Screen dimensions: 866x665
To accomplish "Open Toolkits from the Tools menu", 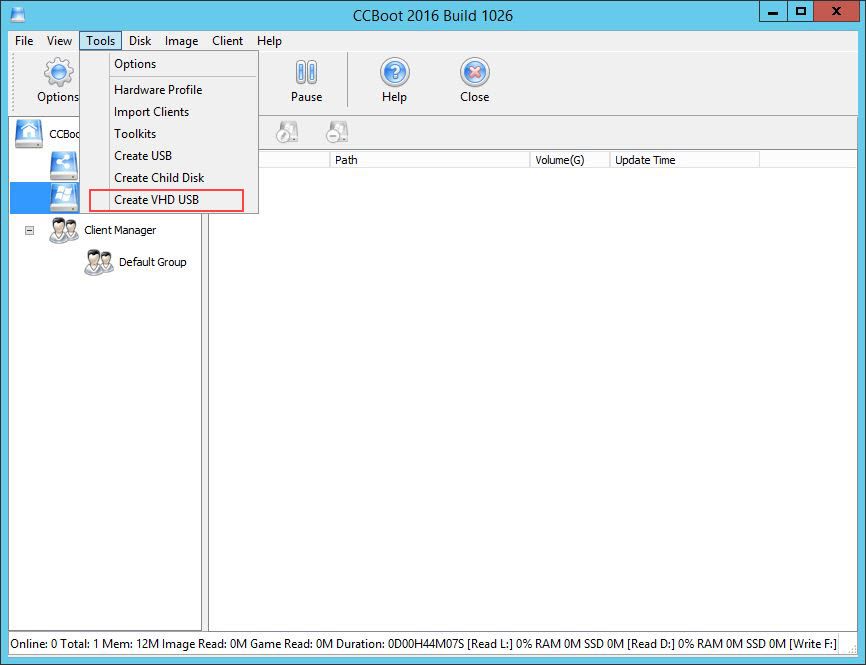I will [168, 134].
